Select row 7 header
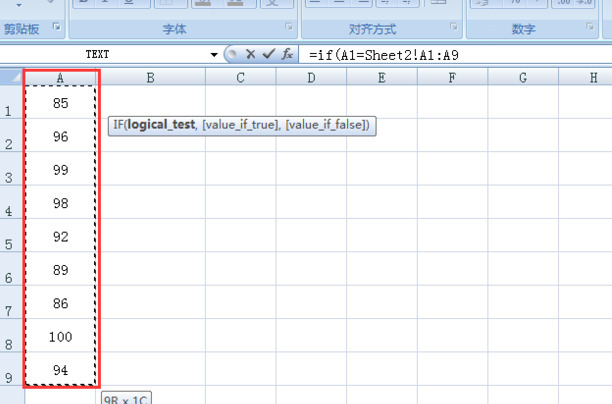 click(12, 302)
